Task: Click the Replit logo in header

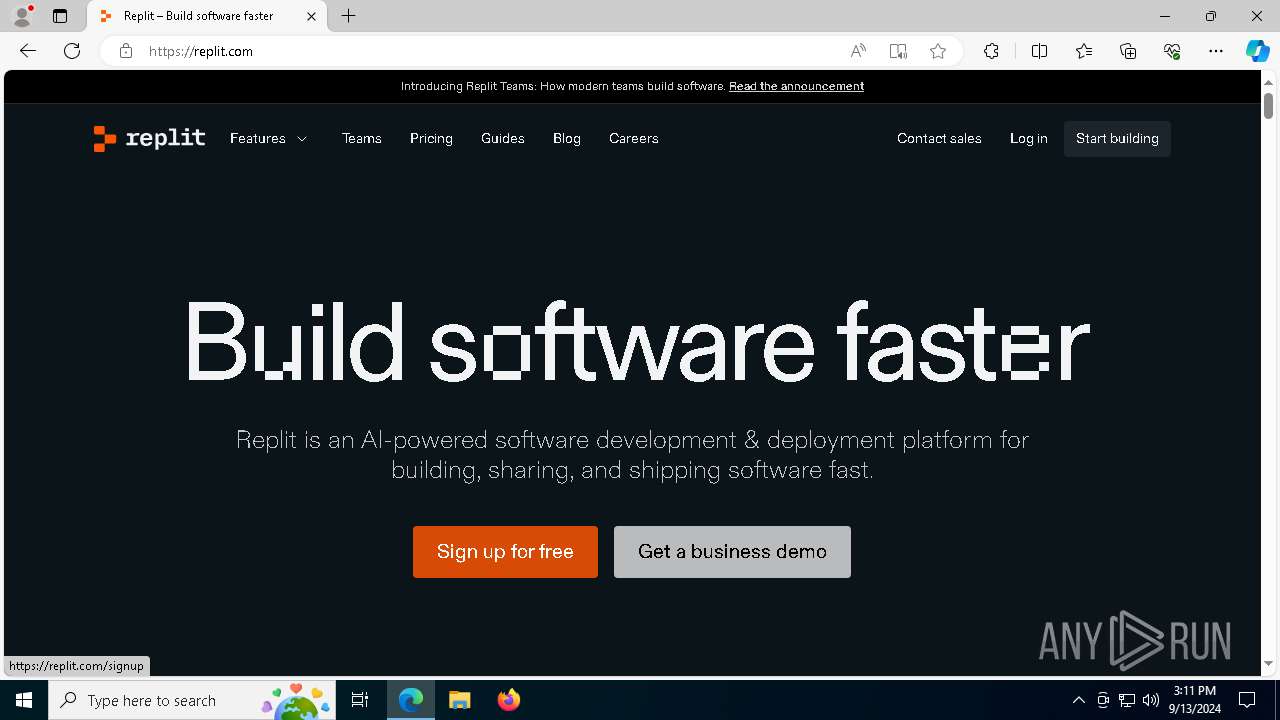Action: click(x=149, y=138)
